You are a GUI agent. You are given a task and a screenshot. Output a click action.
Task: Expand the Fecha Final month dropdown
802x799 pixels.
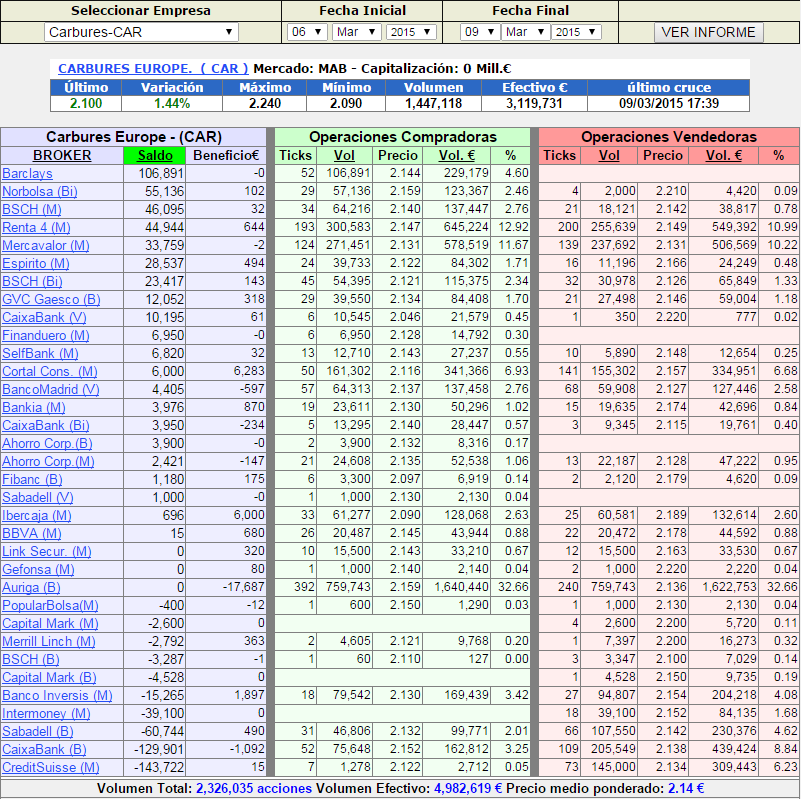pos(524,32)
